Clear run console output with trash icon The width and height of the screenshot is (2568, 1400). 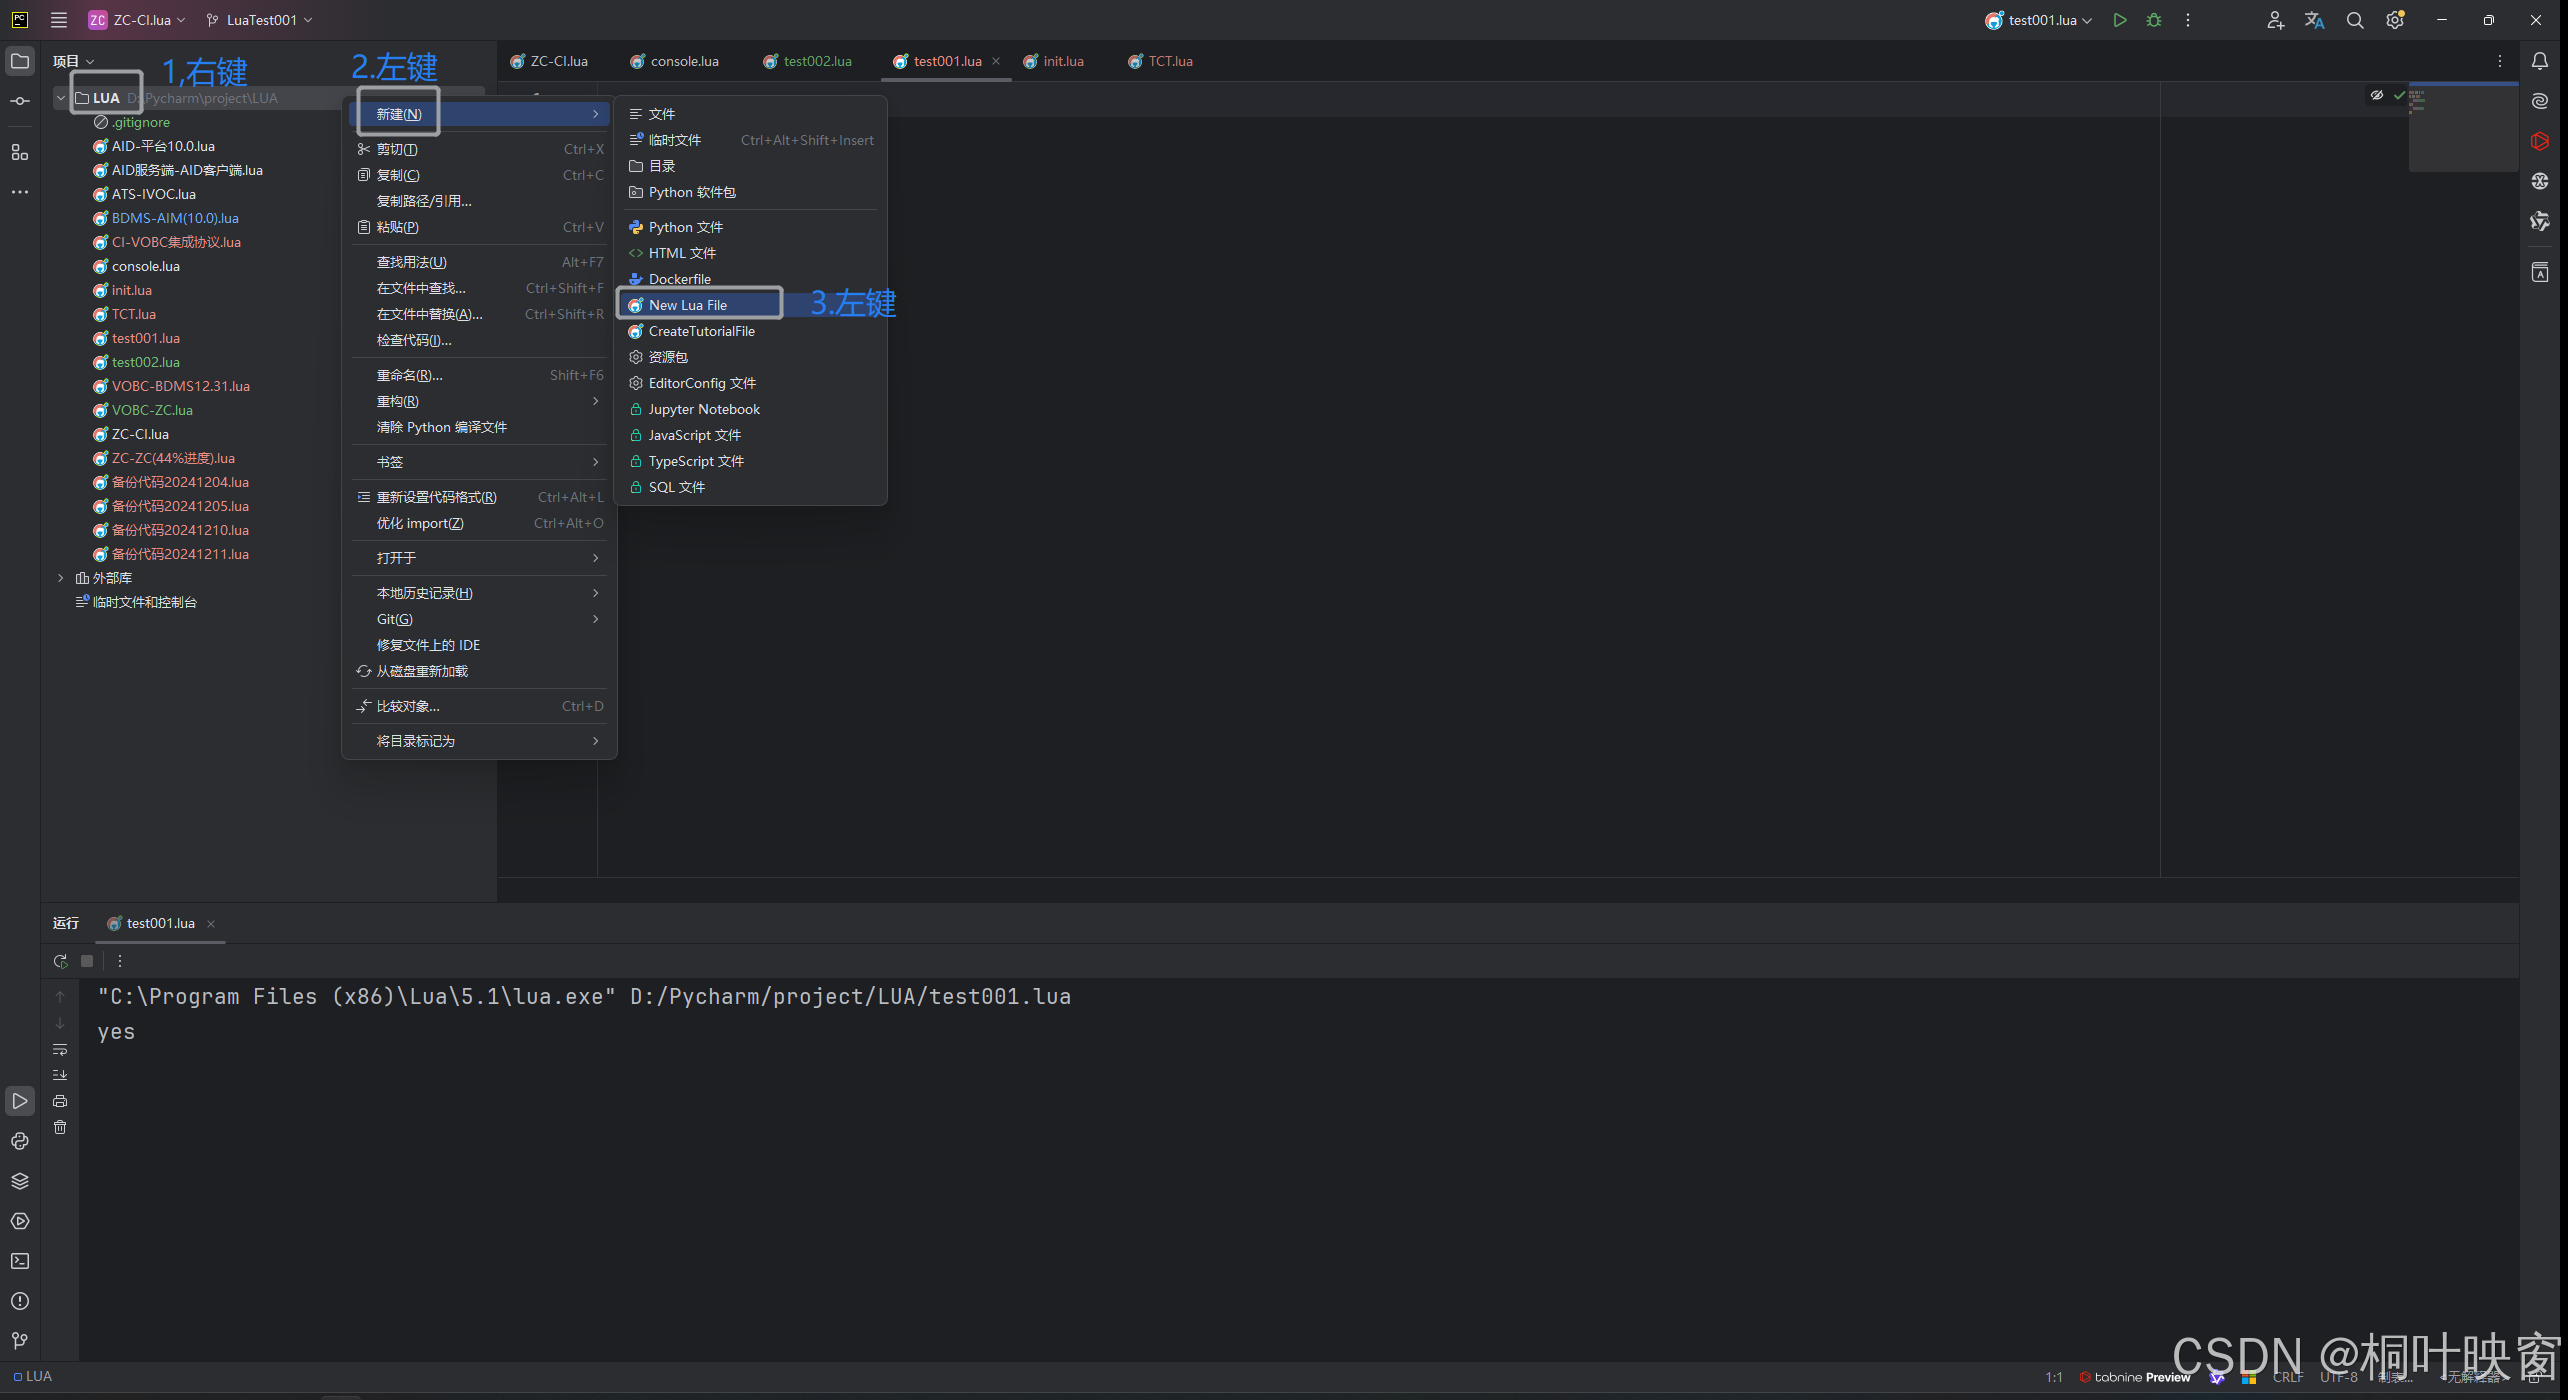[60, 1127]
